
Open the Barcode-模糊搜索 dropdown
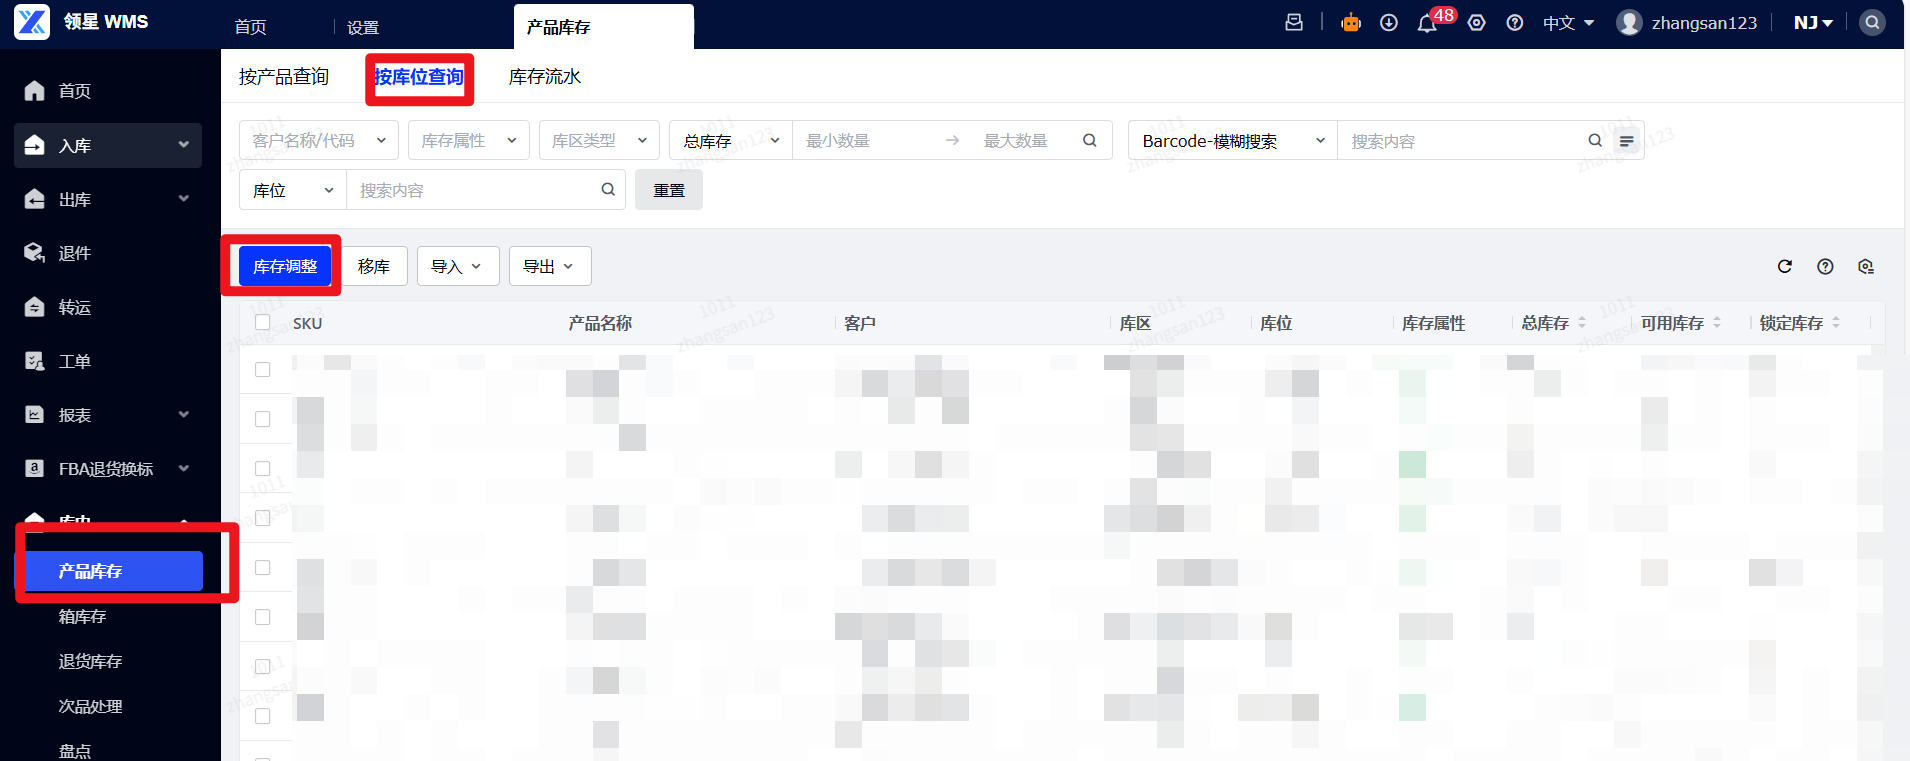click(1233, 140)
